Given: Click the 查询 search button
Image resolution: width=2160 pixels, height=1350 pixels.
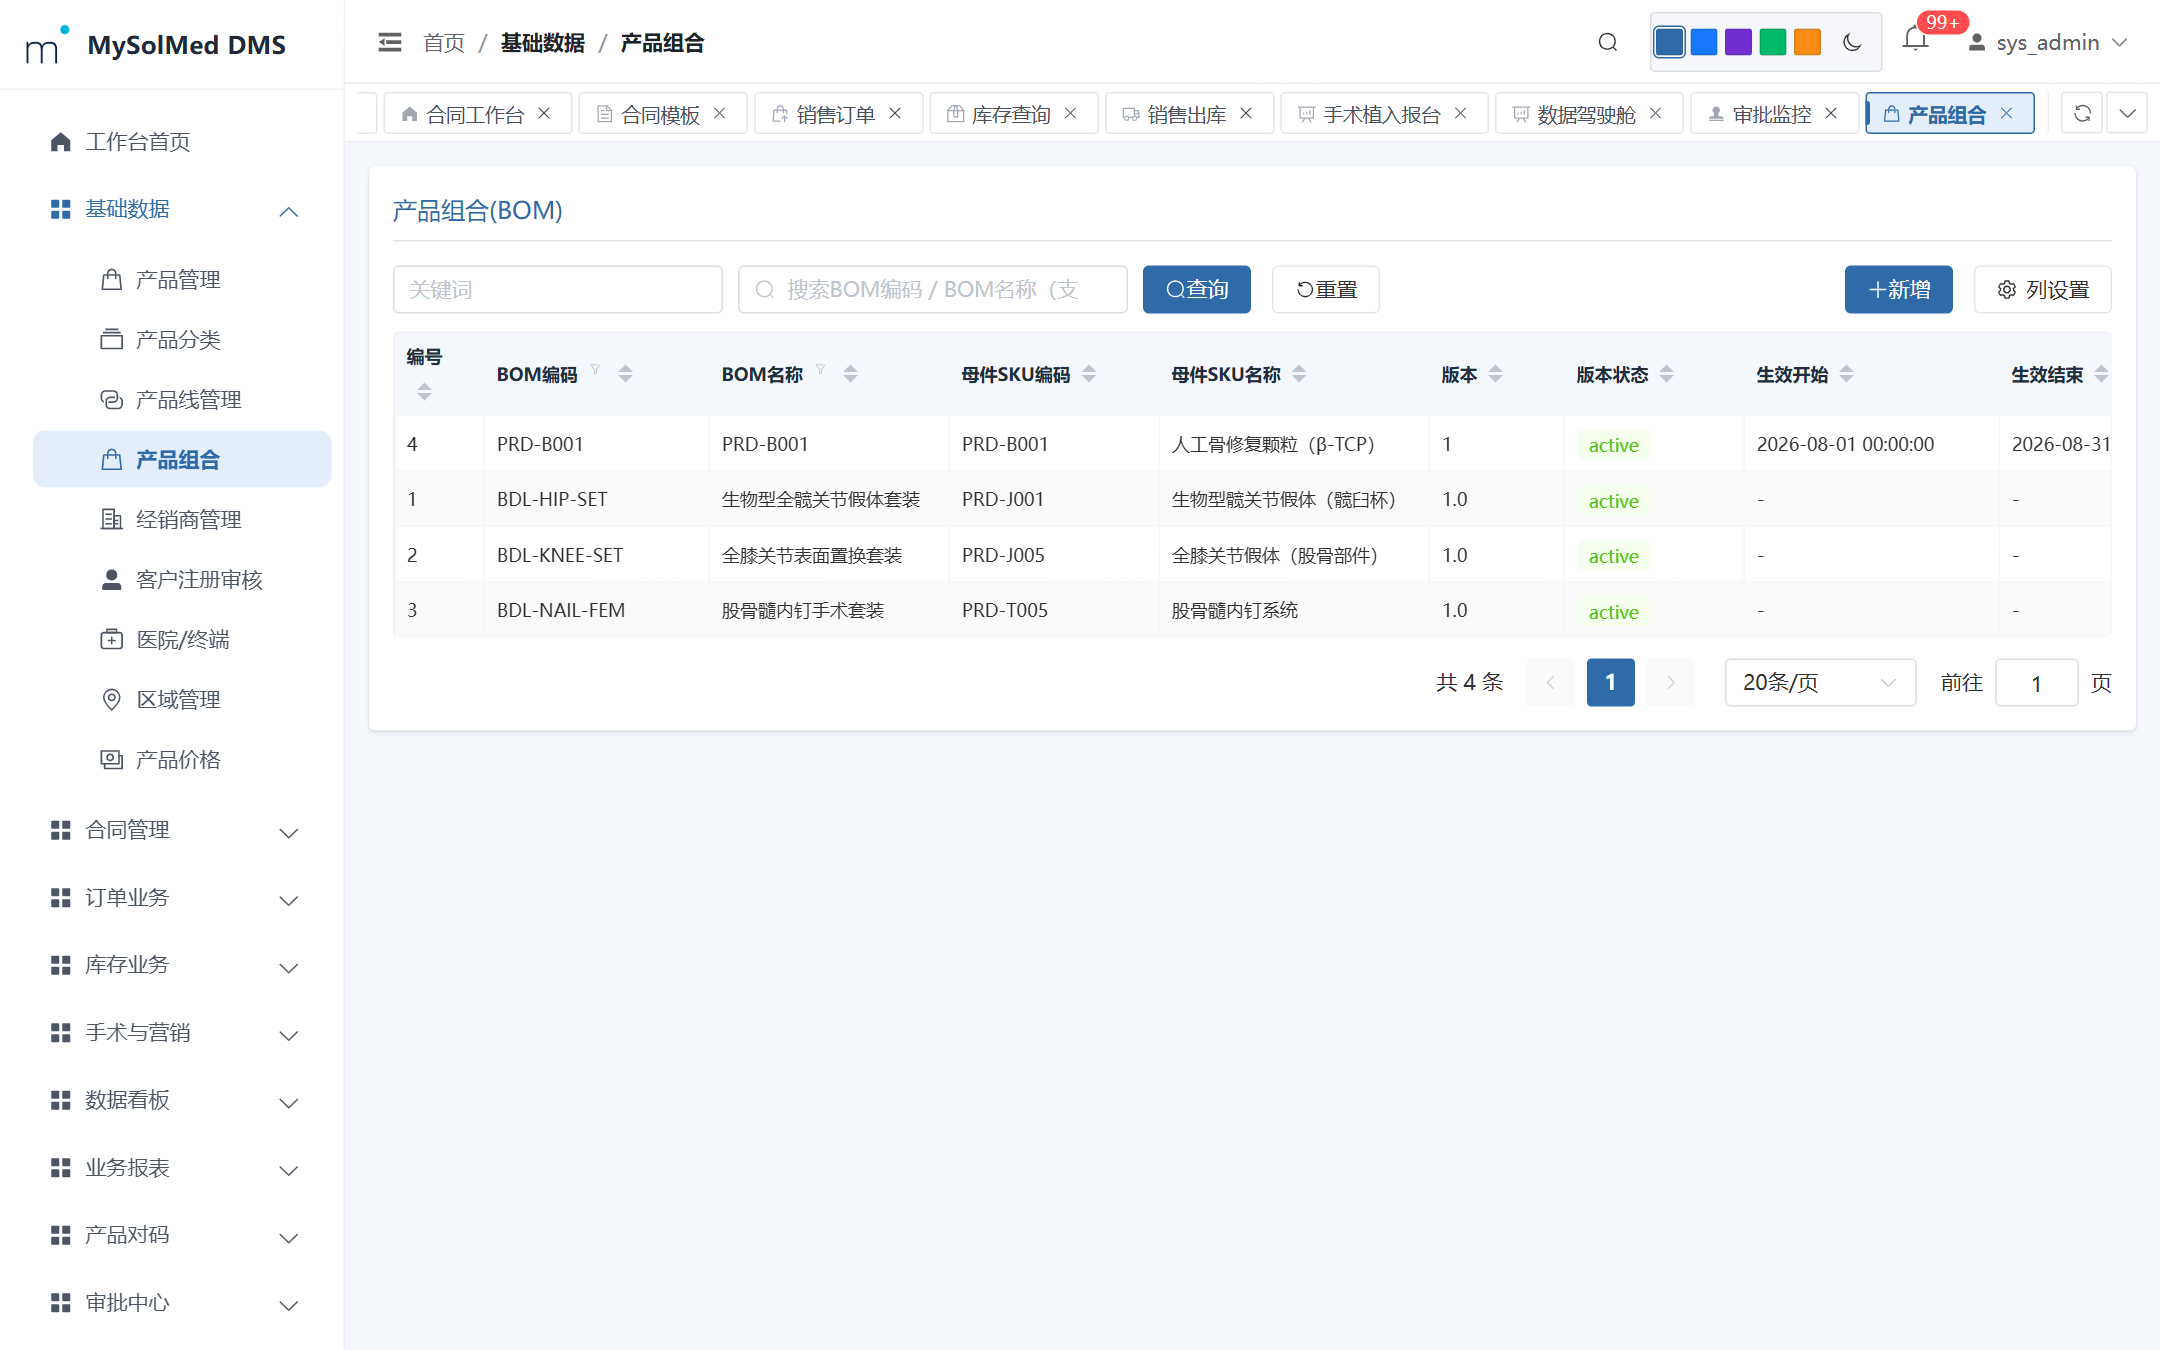Looking at the screenshot, I should (1197, 289).
